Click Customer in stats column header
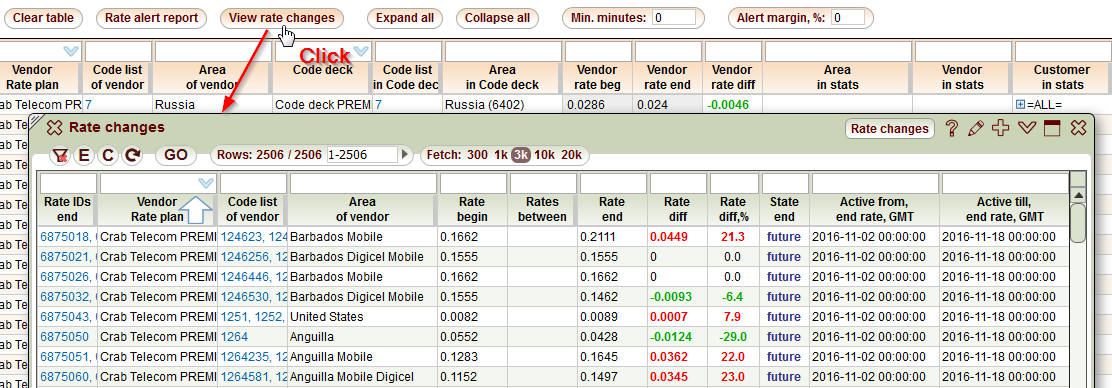Image resolution: width=1112 pixels, height=388 pixels. pyautogui.click(x=1062, y=77)
